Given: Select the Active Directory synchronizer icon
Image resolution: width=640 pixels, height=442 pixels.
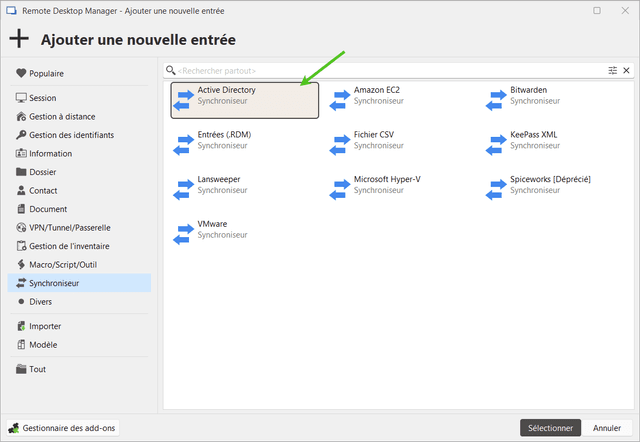Looking at the screenshot, I should (183, 100).
